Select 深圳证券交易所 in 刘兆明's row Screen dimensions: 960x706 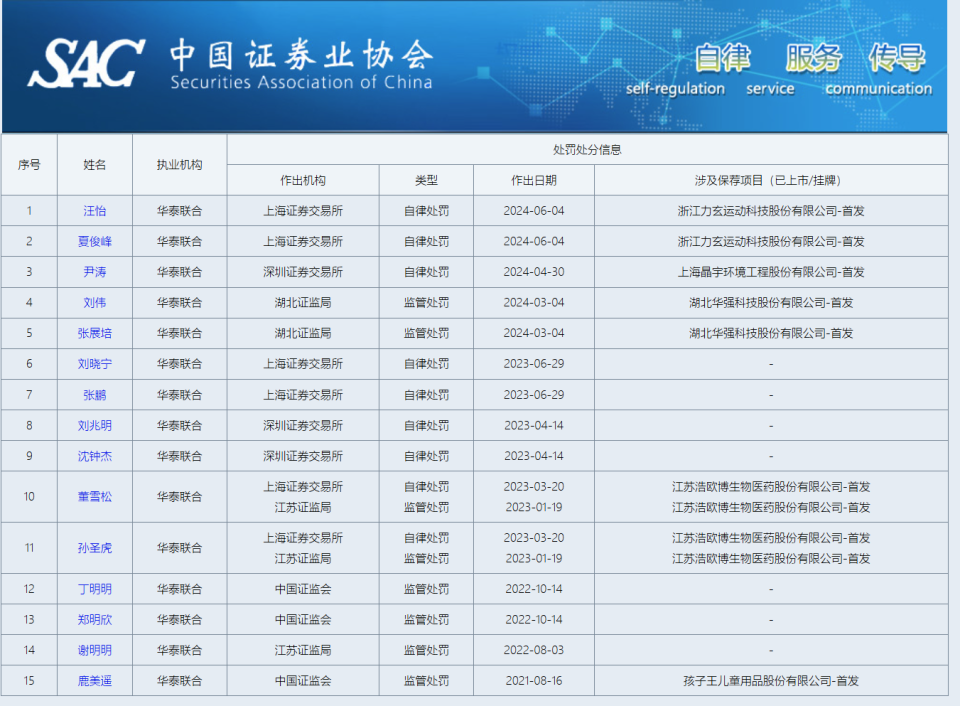pos(303,426)
